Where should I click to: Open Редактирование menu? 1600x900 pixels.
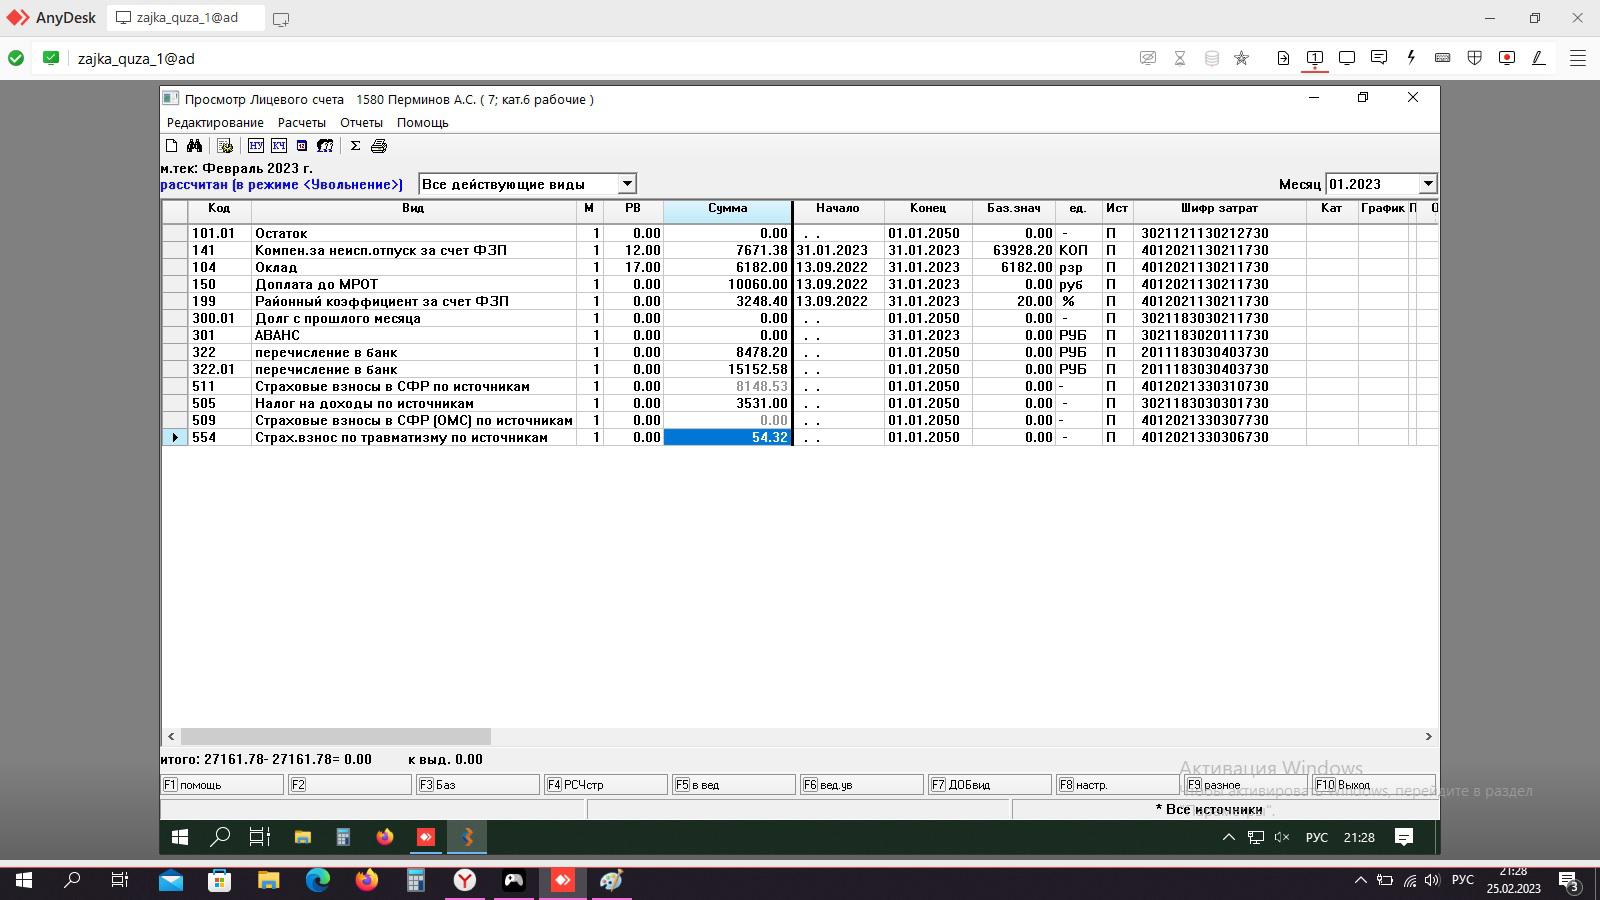coord(215,122)
